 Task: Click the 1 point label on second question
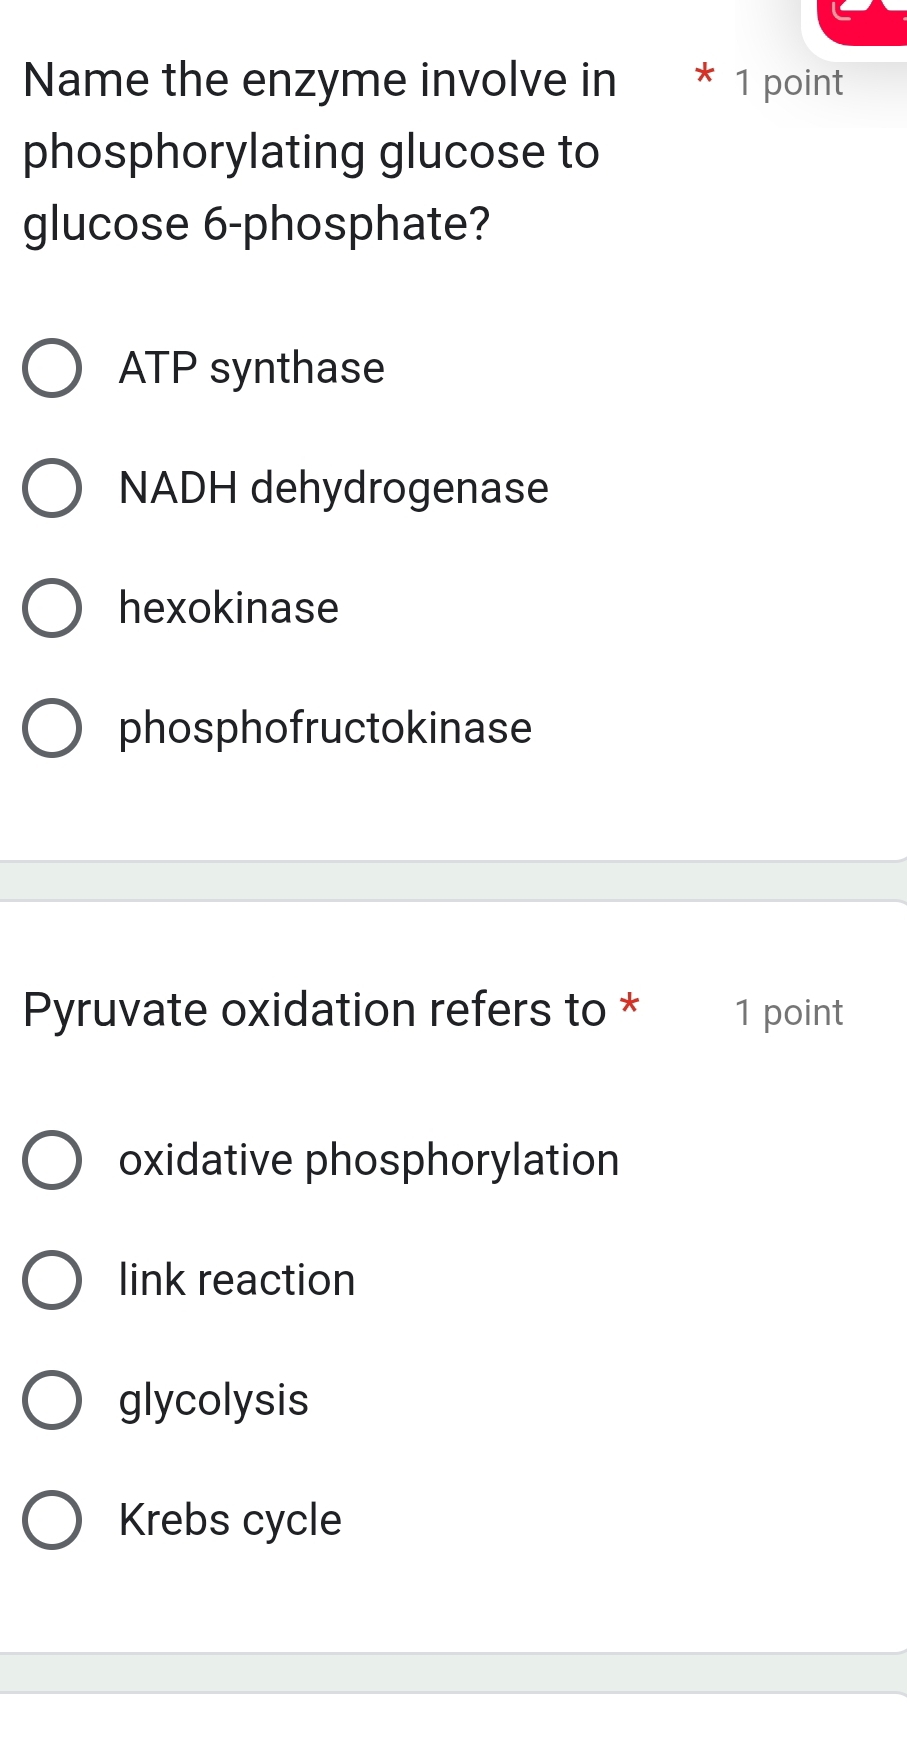pyautogui.click(x=789, y=1013)
